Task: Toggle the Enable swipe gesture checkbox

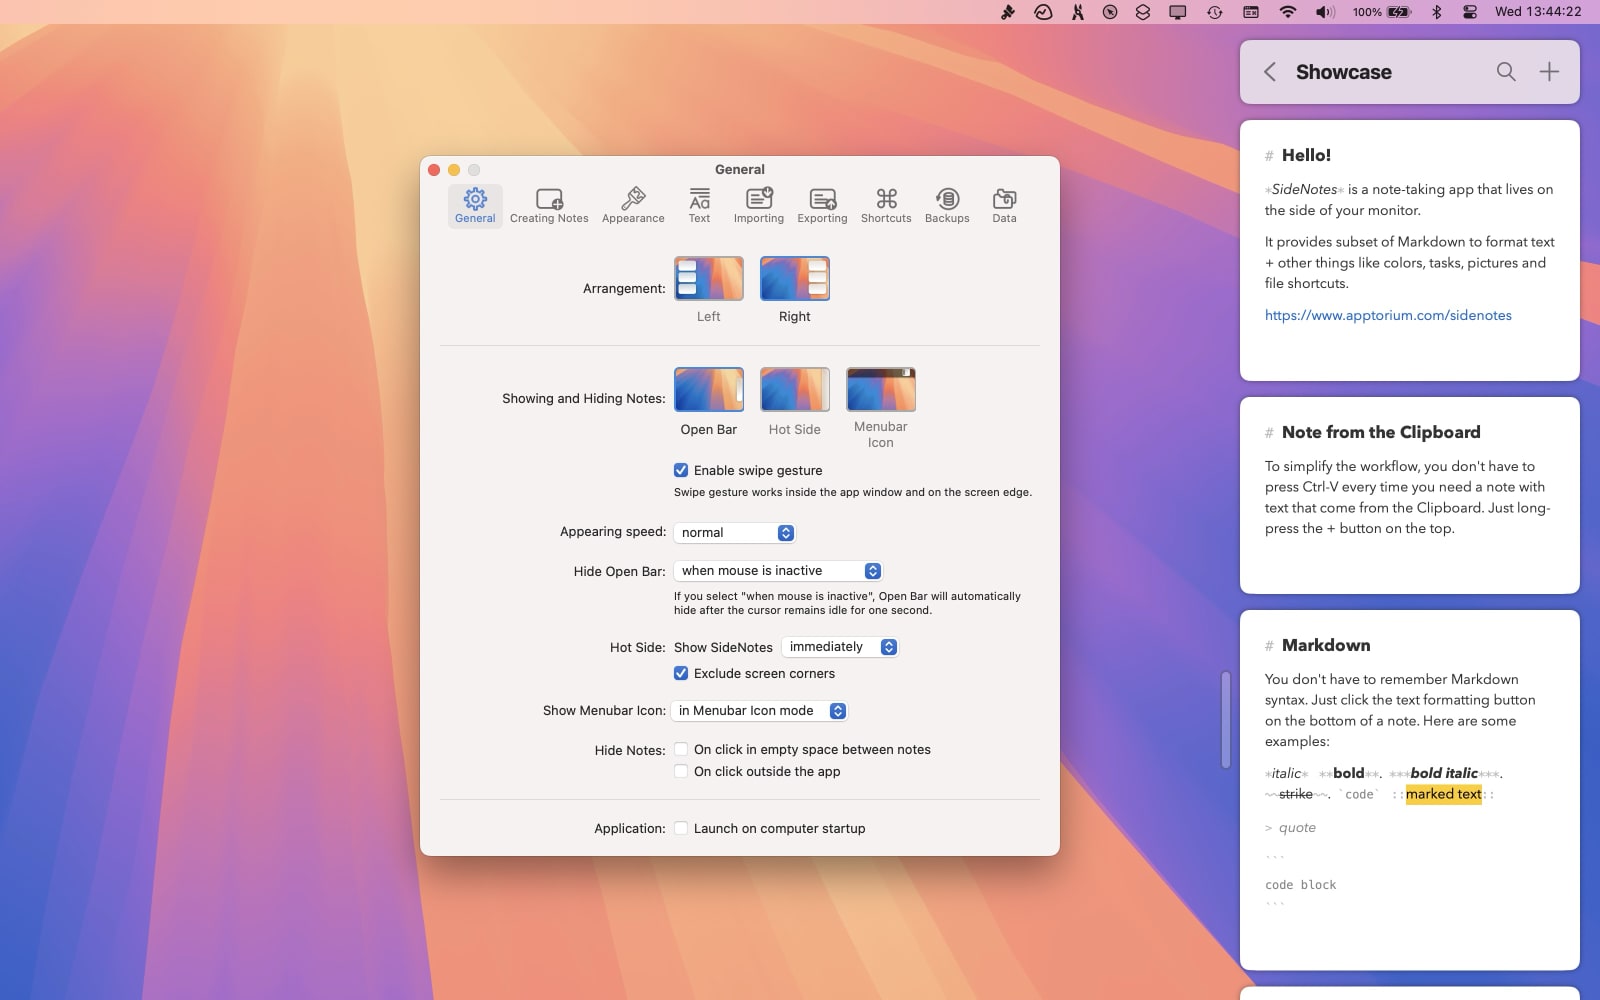Action: [x=681, y=470]
